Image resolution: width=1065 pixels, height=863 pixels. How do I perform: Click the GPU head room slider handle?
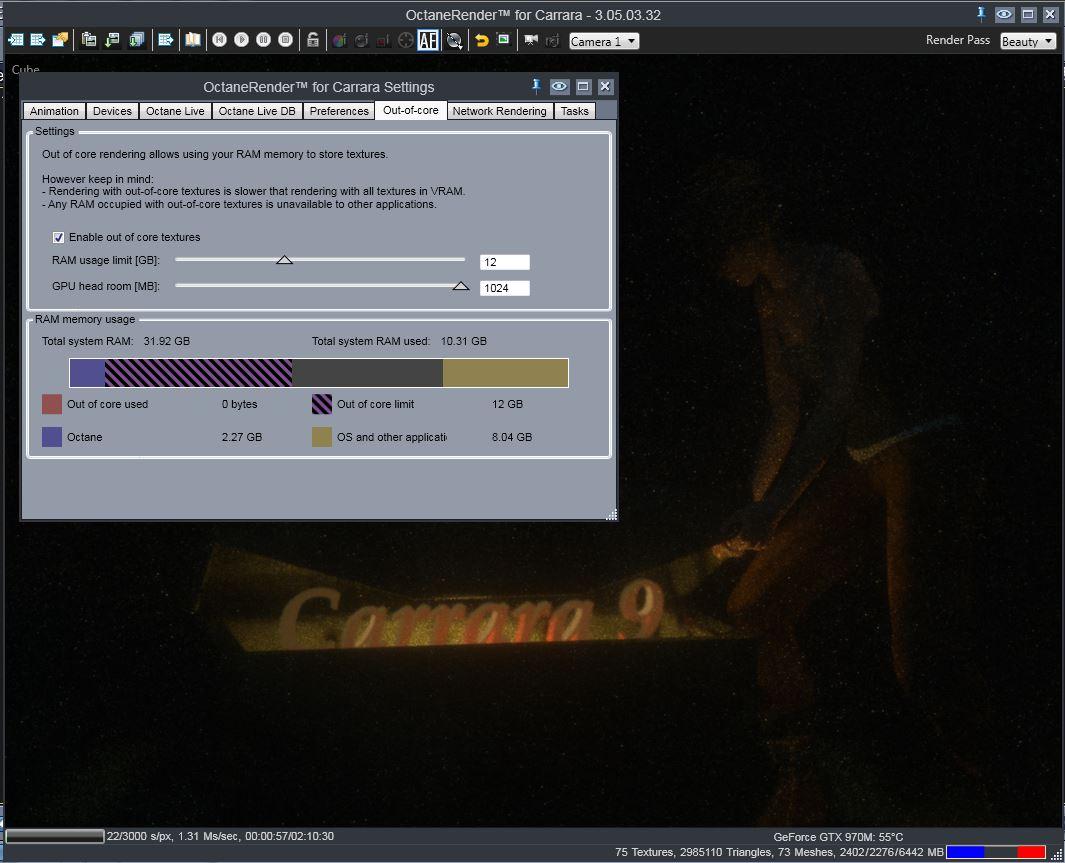(461, 286)
